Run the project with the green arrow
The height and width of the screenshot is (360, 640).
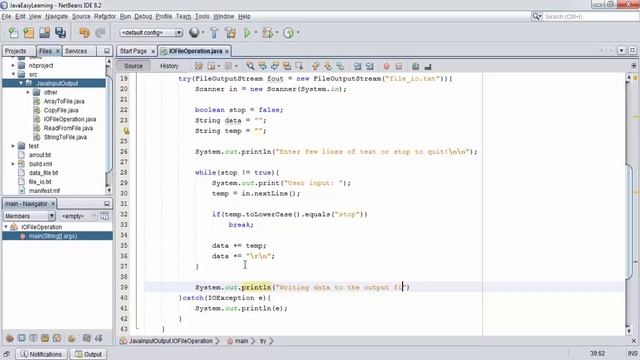click(x=247, y=33)
